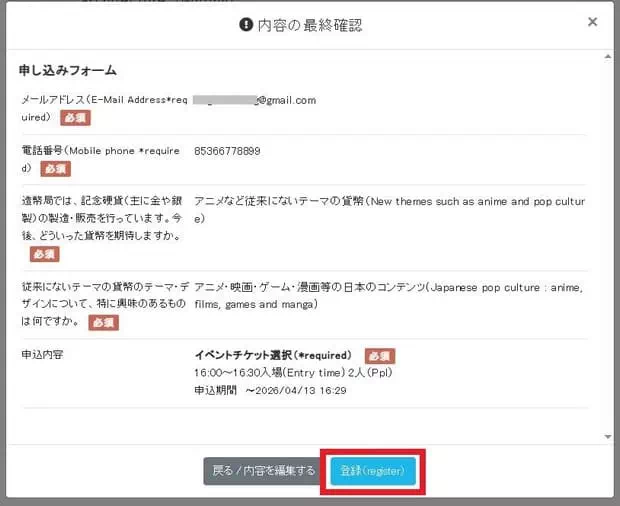The image size is (620, 506).
Task: Click 必須 badge beside メールアドレス label
Action: pyautogui.click(x=75, y=118)
